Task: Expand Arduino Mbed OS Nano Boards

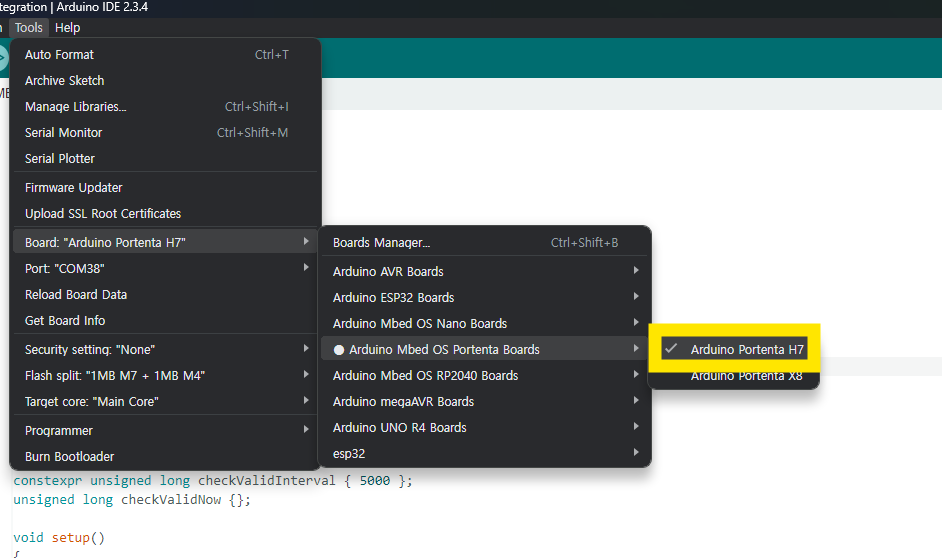Action: click(x=484, y=323)
